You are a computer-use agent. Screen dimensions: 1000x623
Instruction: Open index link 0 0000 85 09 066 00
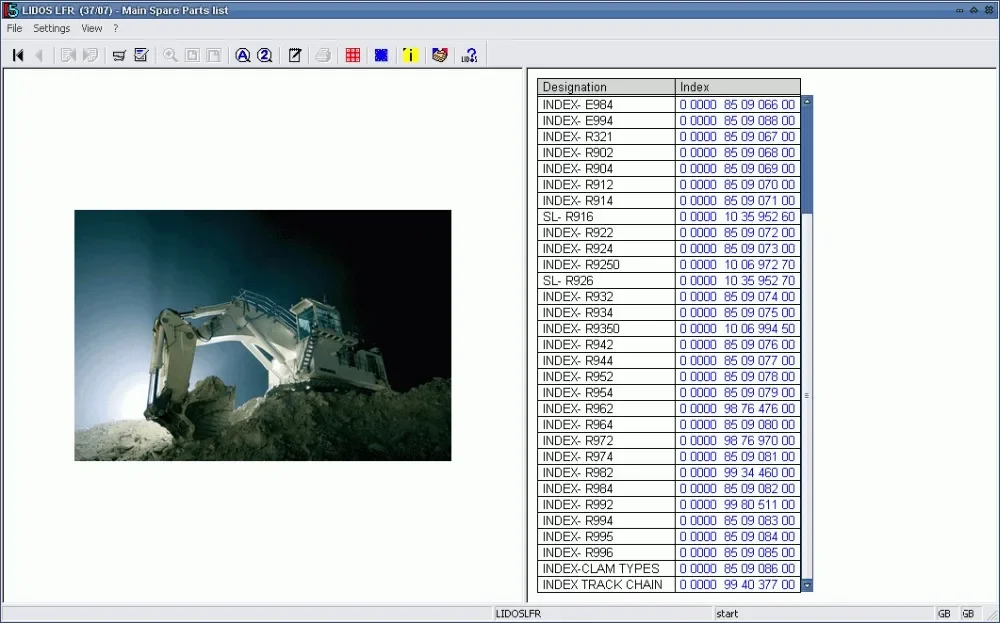[x=737, y=104]
